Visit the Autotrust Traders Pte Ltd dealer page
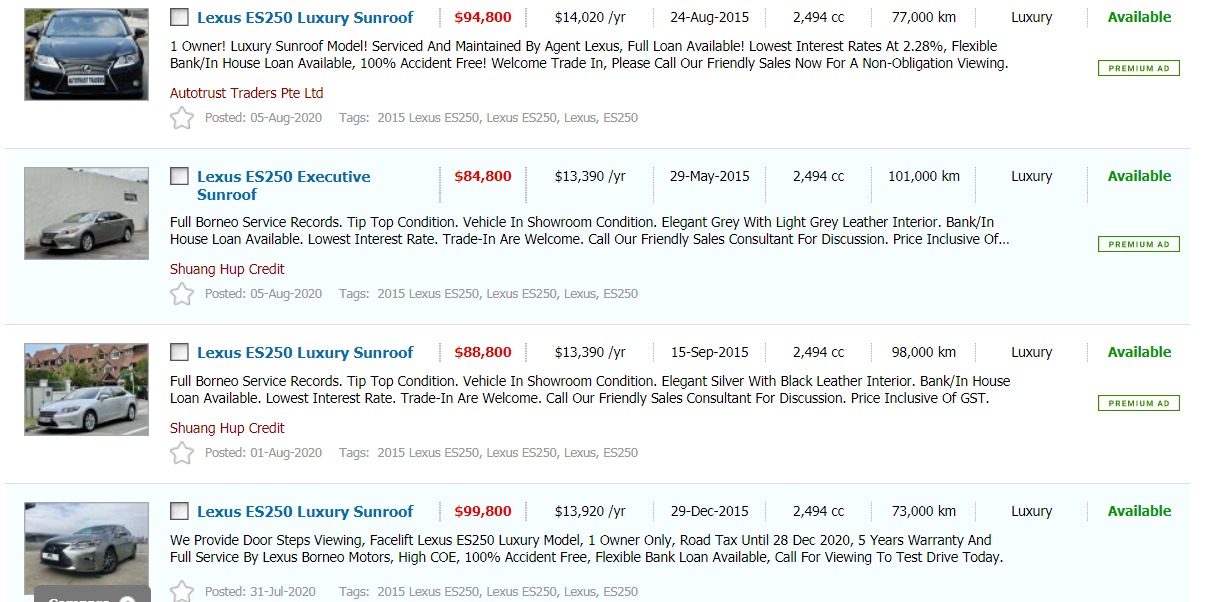Screen dimensions: 1216x602 (246, 93)
